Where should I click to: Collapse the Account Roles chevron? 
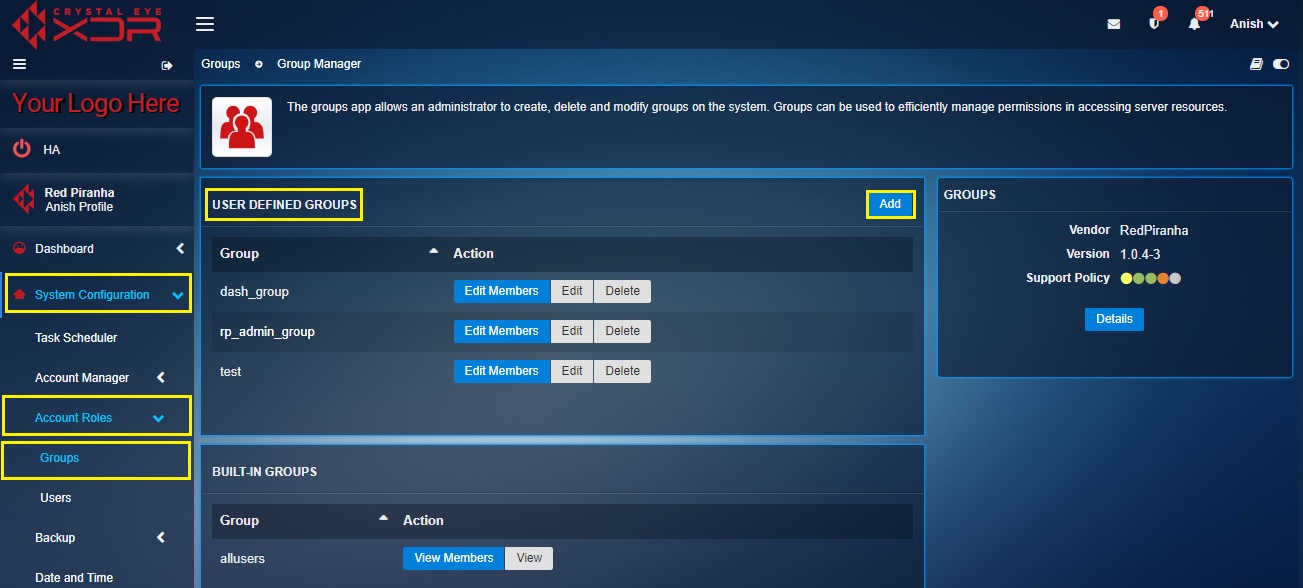click(x=158, y=418)
